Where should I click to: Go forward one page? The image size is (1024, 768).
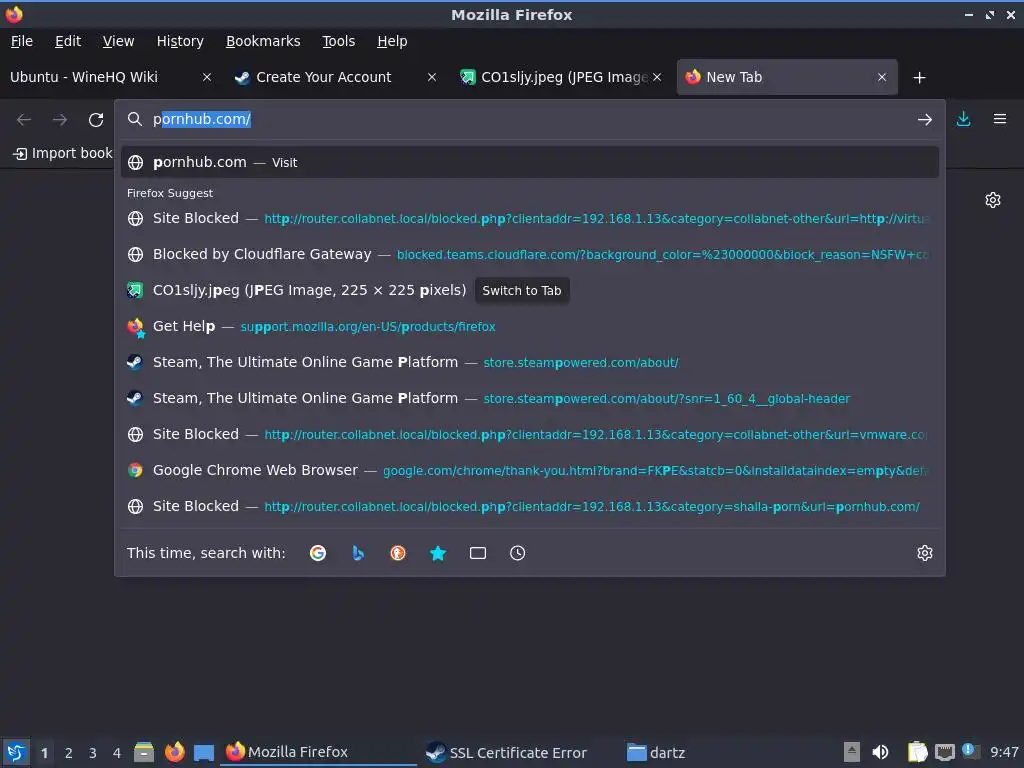coord(60,120)
